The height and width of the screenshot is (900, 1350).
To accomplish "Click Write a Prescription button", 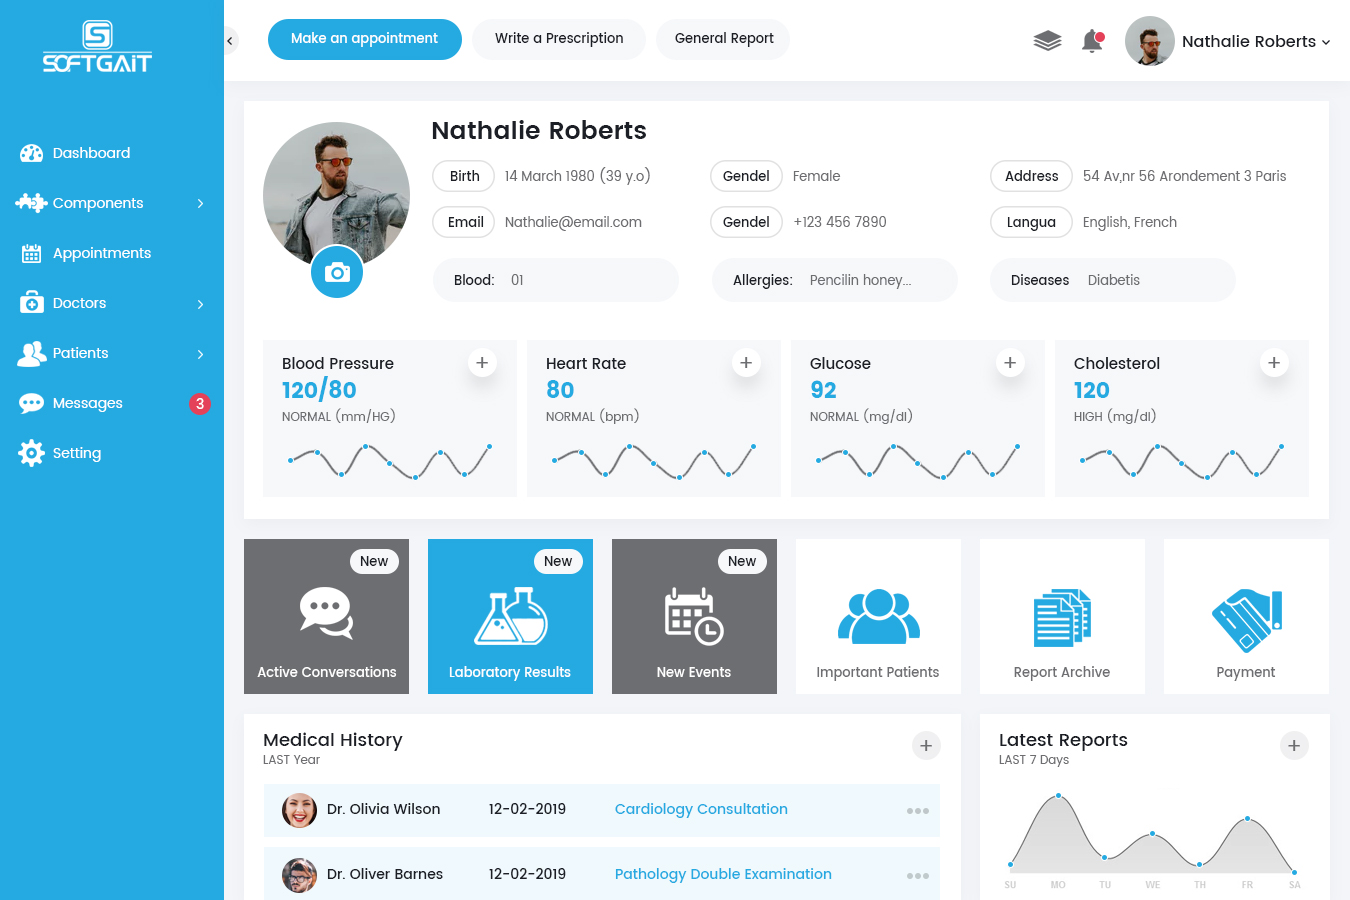I will [x=559, y=39].
